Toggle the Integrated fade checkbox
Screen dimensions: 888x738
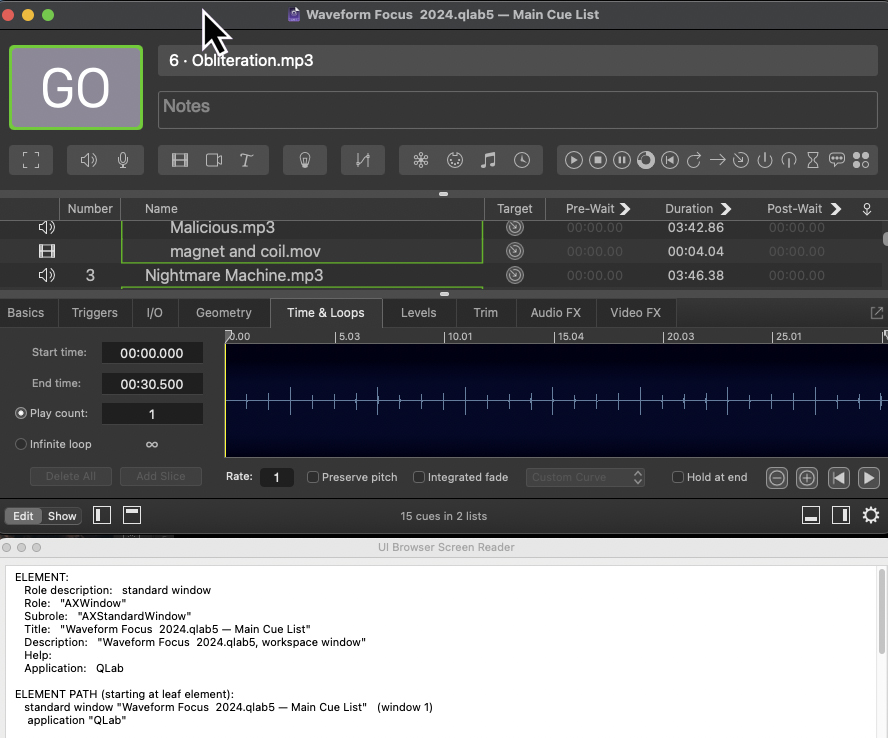tap(419, 478)
